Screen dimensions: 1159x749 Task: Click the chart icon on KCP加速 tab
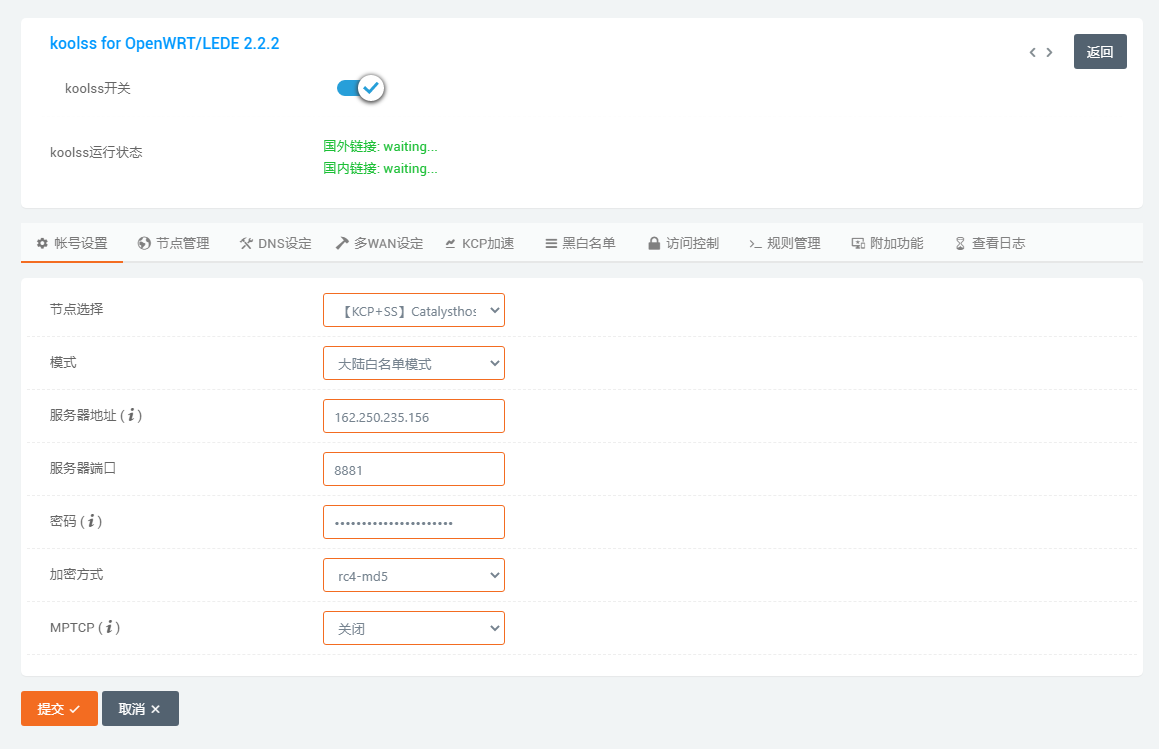pyautogui.click(x=450, y=243)
